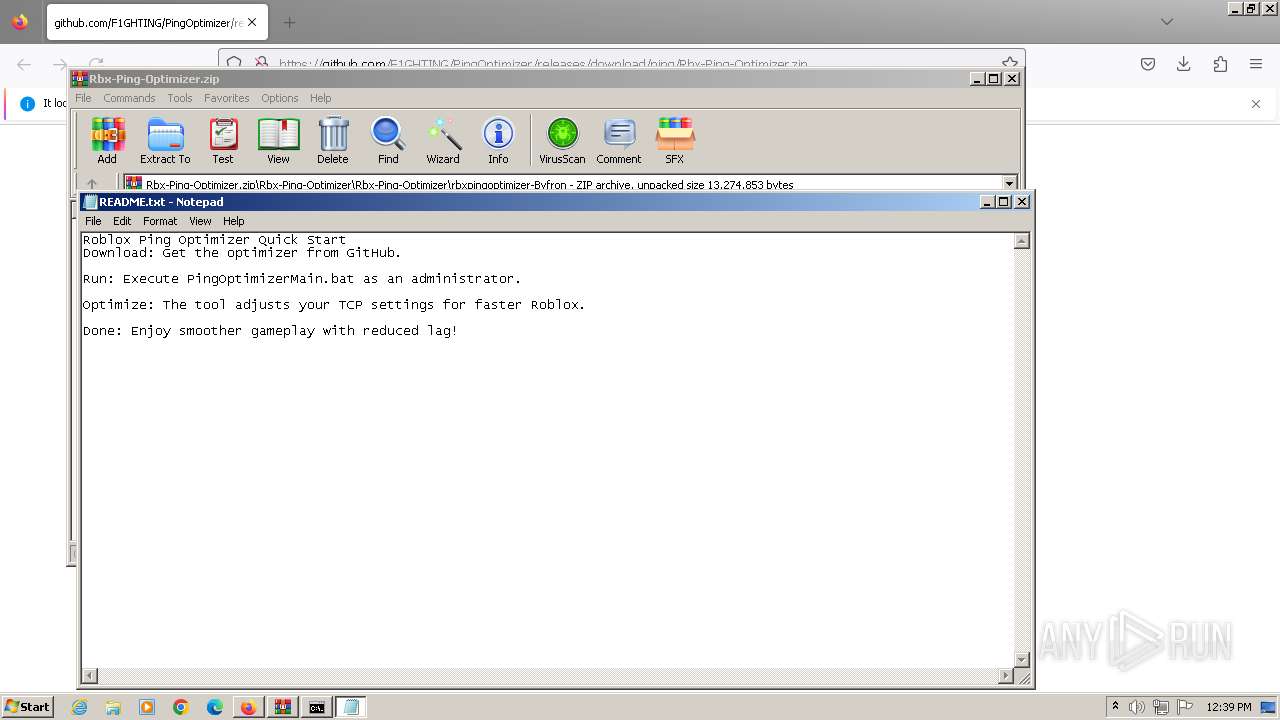Viewport: 1280px width, 720px height.
Task: Open Microsoft Edge from taskbar
Action: pos(215,707)
